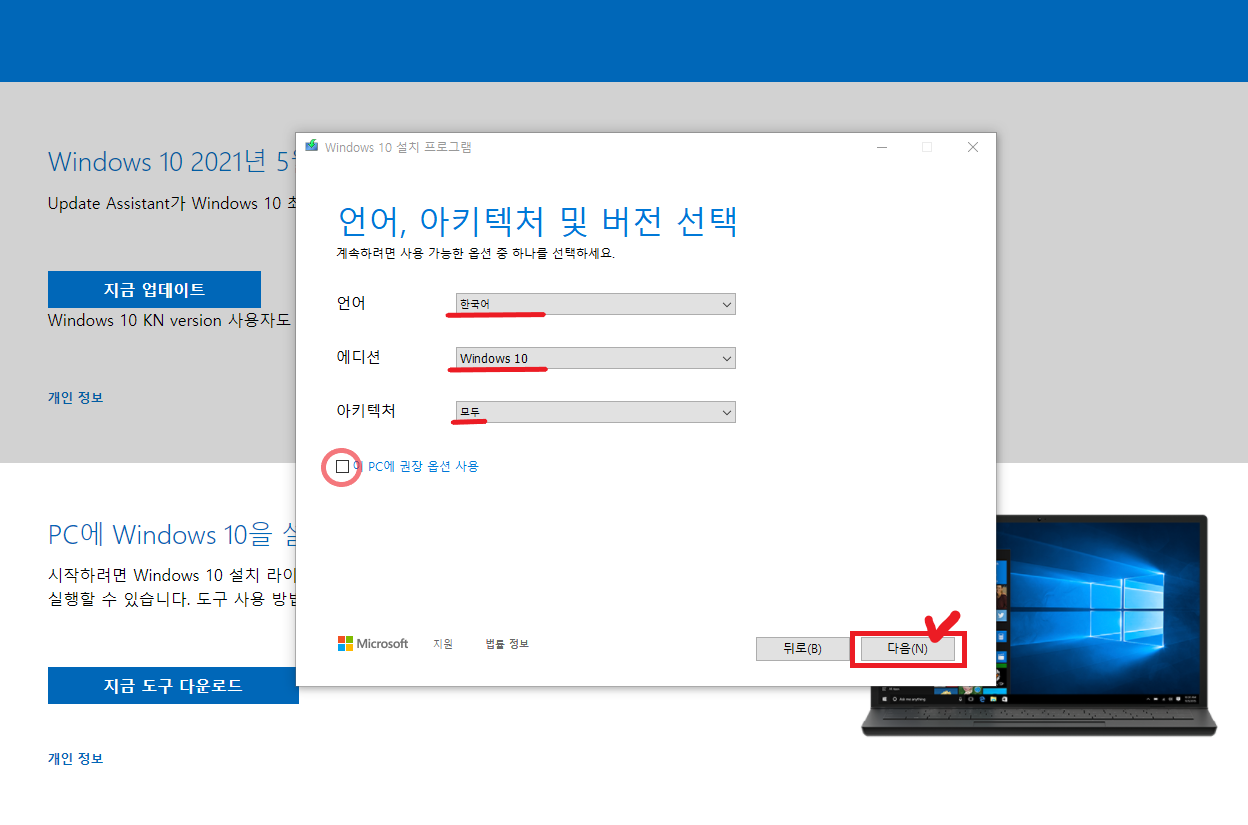Close the Windows 10 설치 프로그램 window
1248x825 pixels.
point(973,147)
